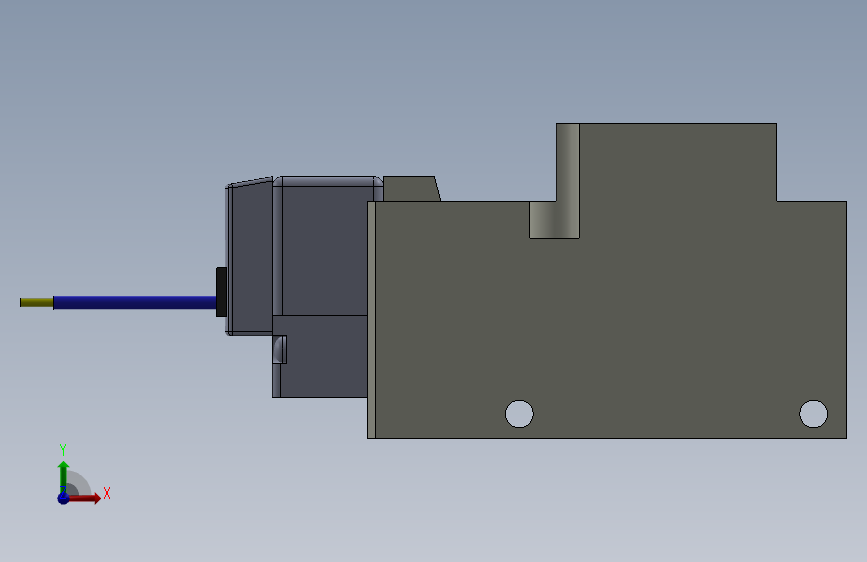Screen dimensions: 867x562
Task: Select the yellow wire tip at cable end
Action: click(36, 303)
